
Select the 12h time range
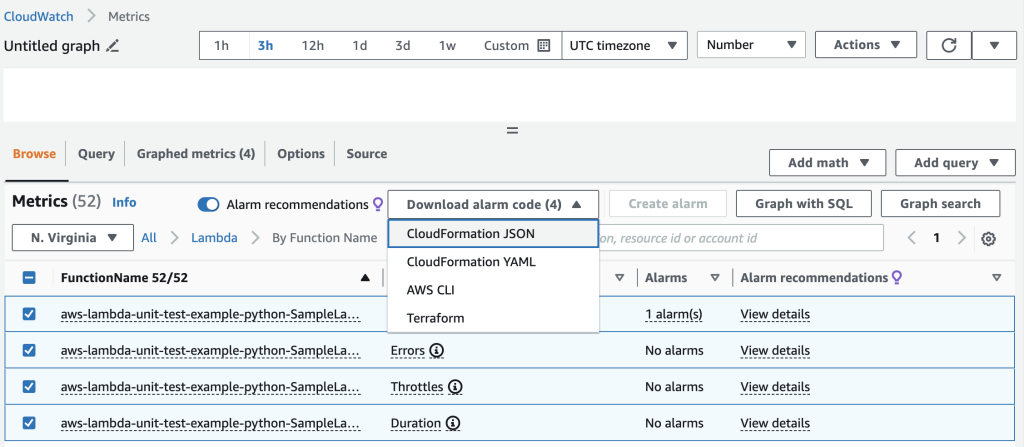pos(312,46)
